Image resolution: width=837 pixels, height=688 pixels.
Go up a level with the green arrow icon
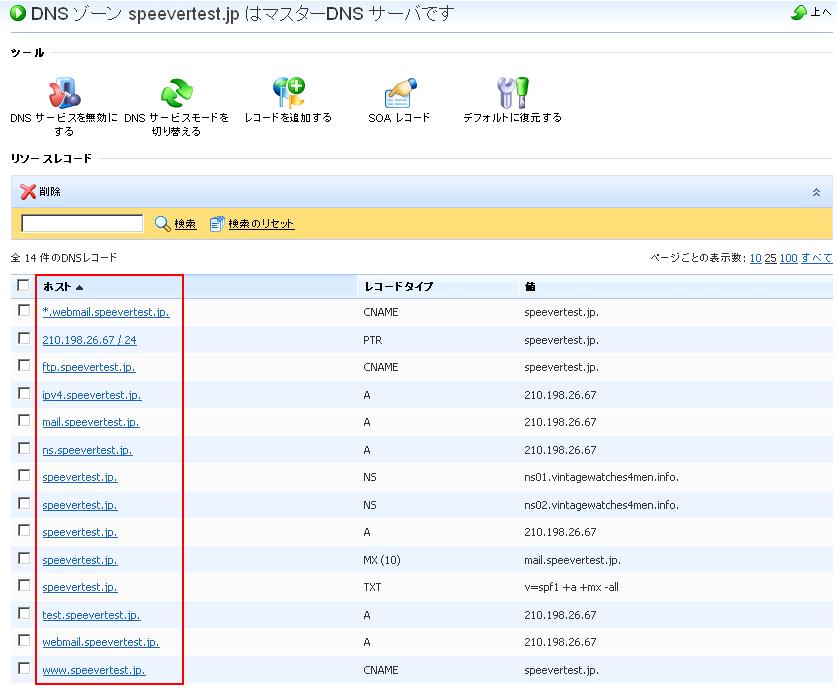click(x=799, y=13)
